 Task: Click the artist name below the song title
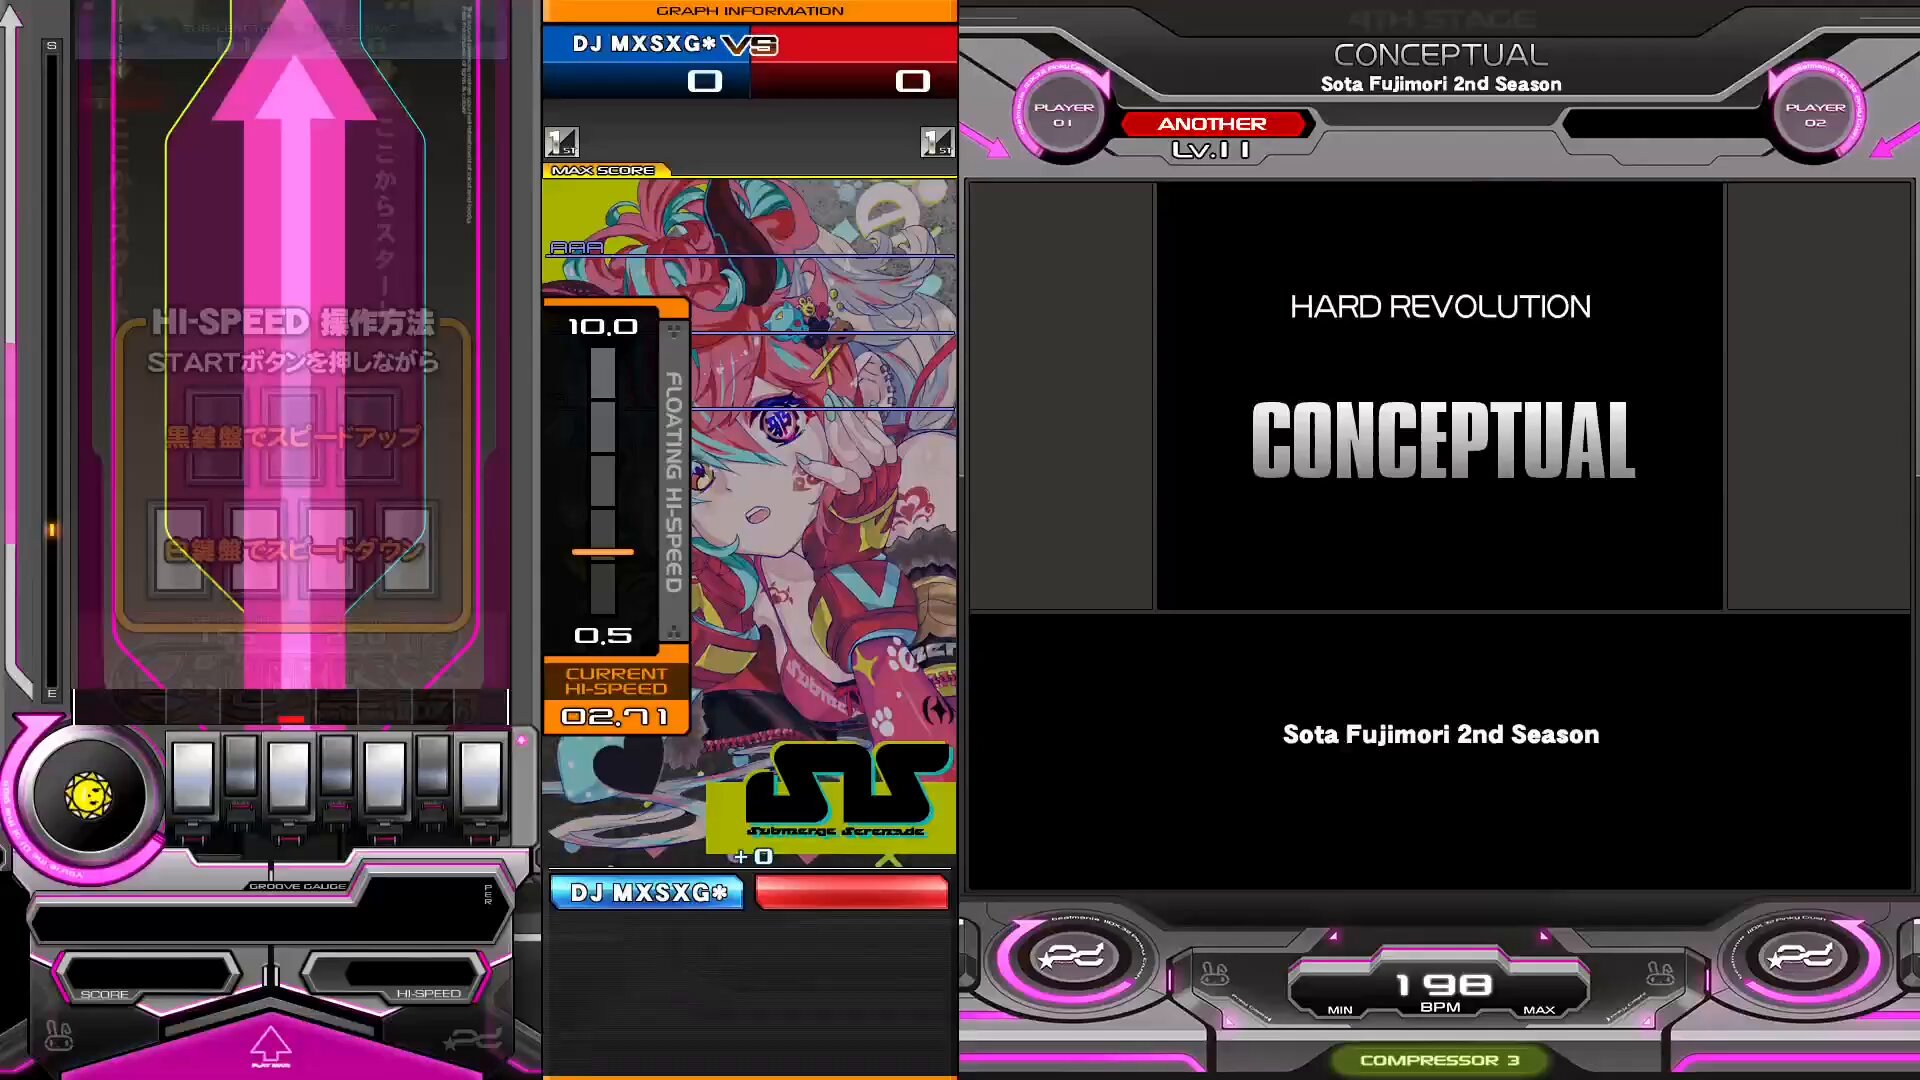tap(1440, 735)
